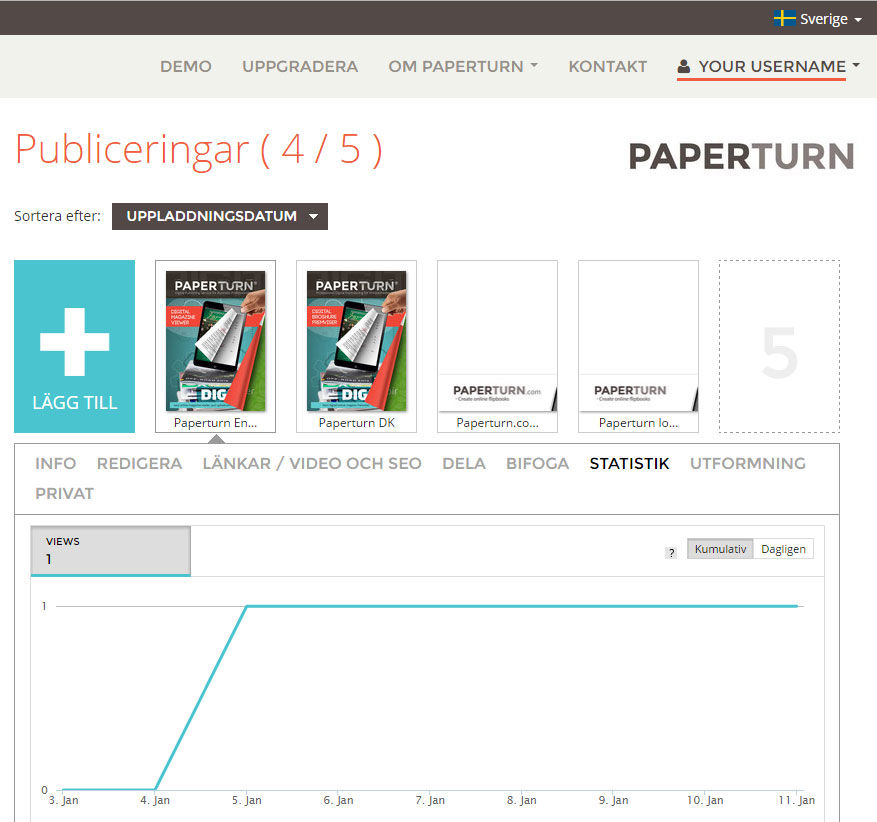Open the BIFOGA tab

tap(537, 464)
